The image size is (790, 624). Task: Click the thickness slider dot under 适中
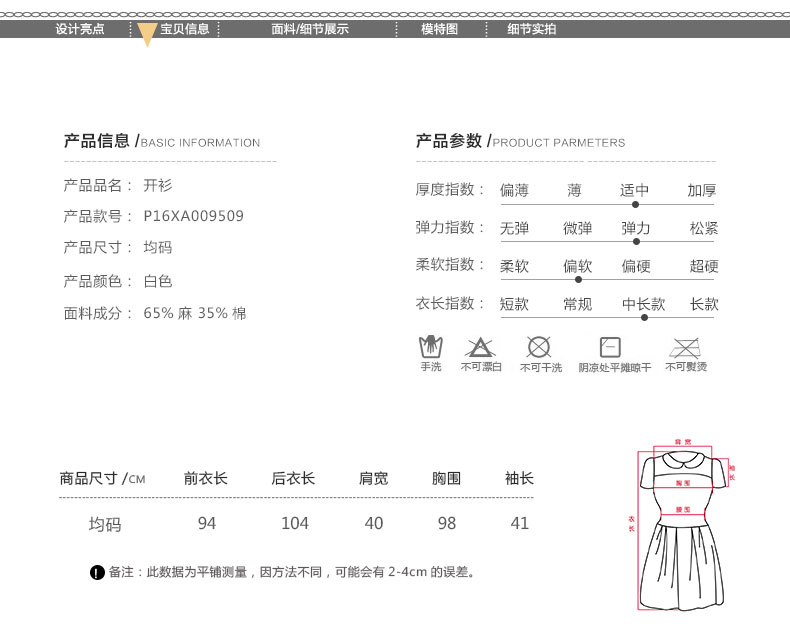click(635, 203)
